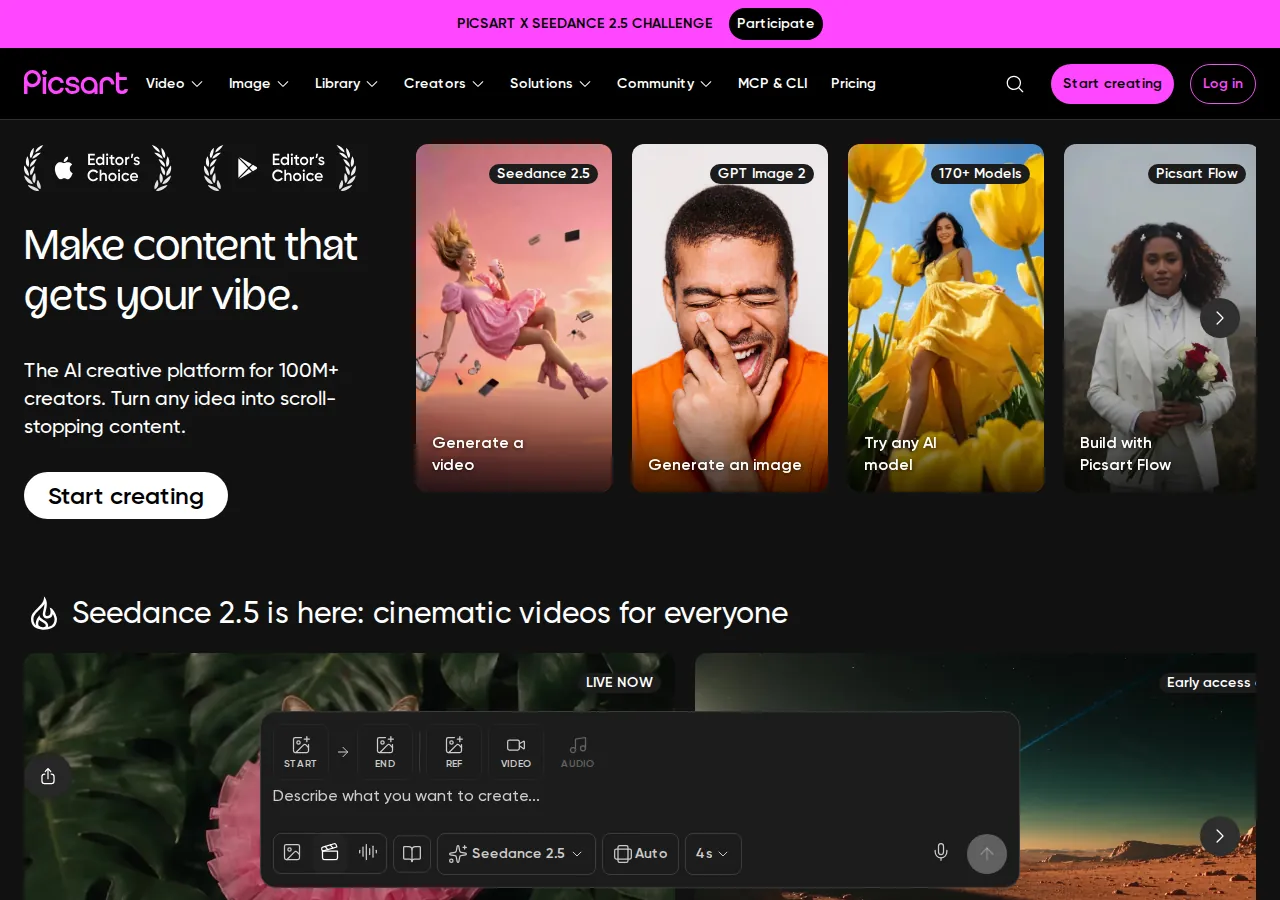Click the Picsart logo
1280x900 pixels.
coord(76,83)
